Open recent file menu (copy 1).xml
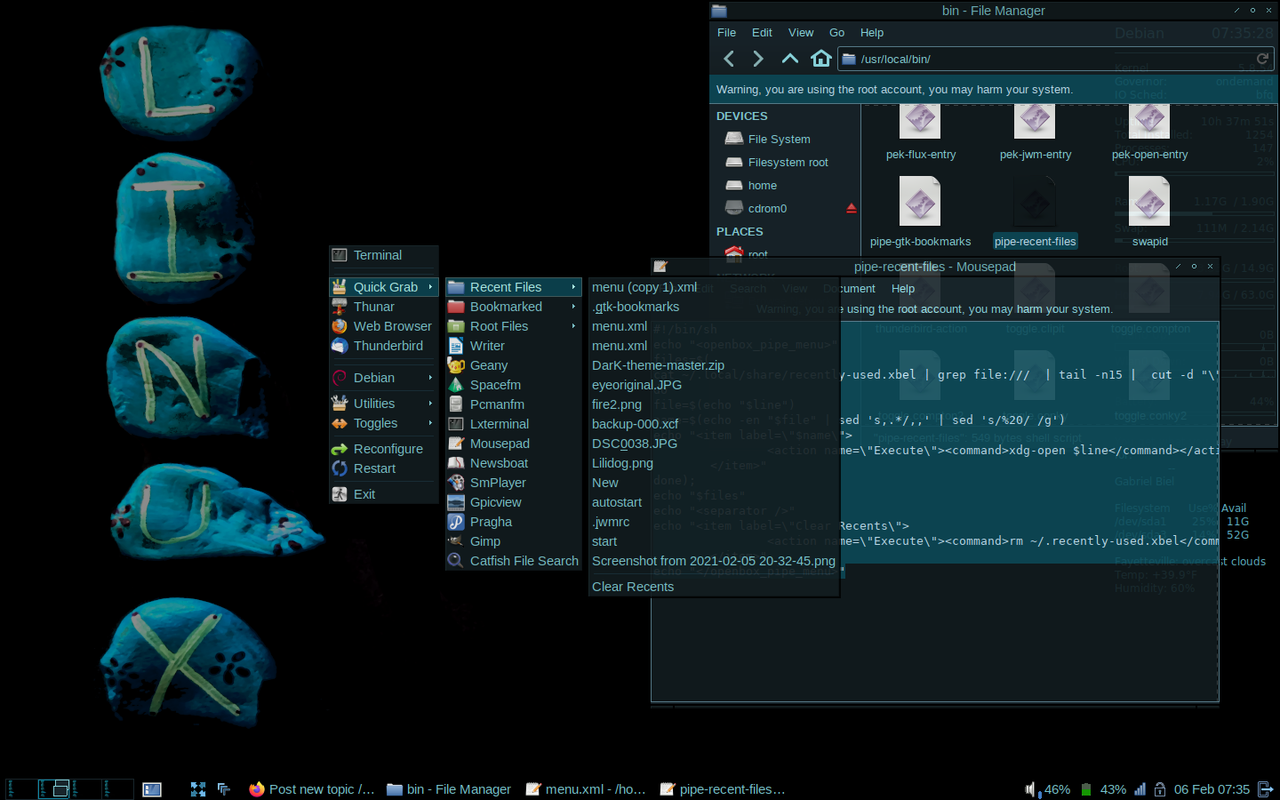This screenshot has width=1280, height=800. pyautogui.click(x=713, y=287)
